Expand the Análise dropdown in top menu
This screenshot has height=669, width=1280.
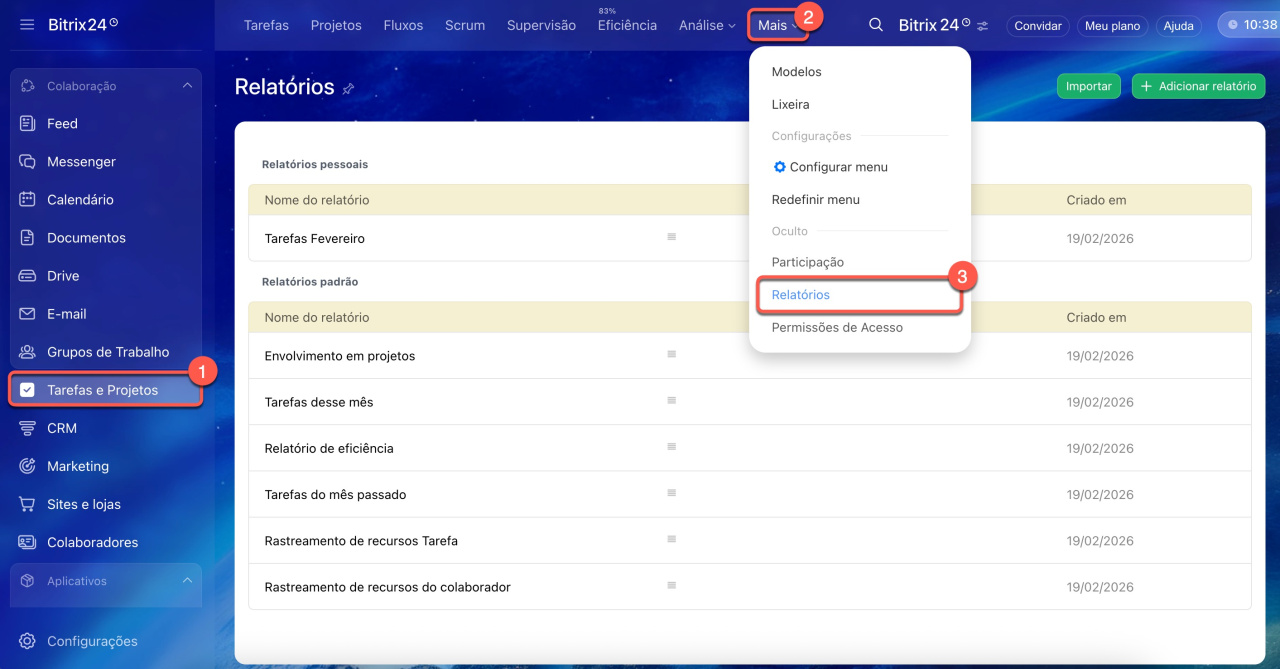(x=707, y=25)
